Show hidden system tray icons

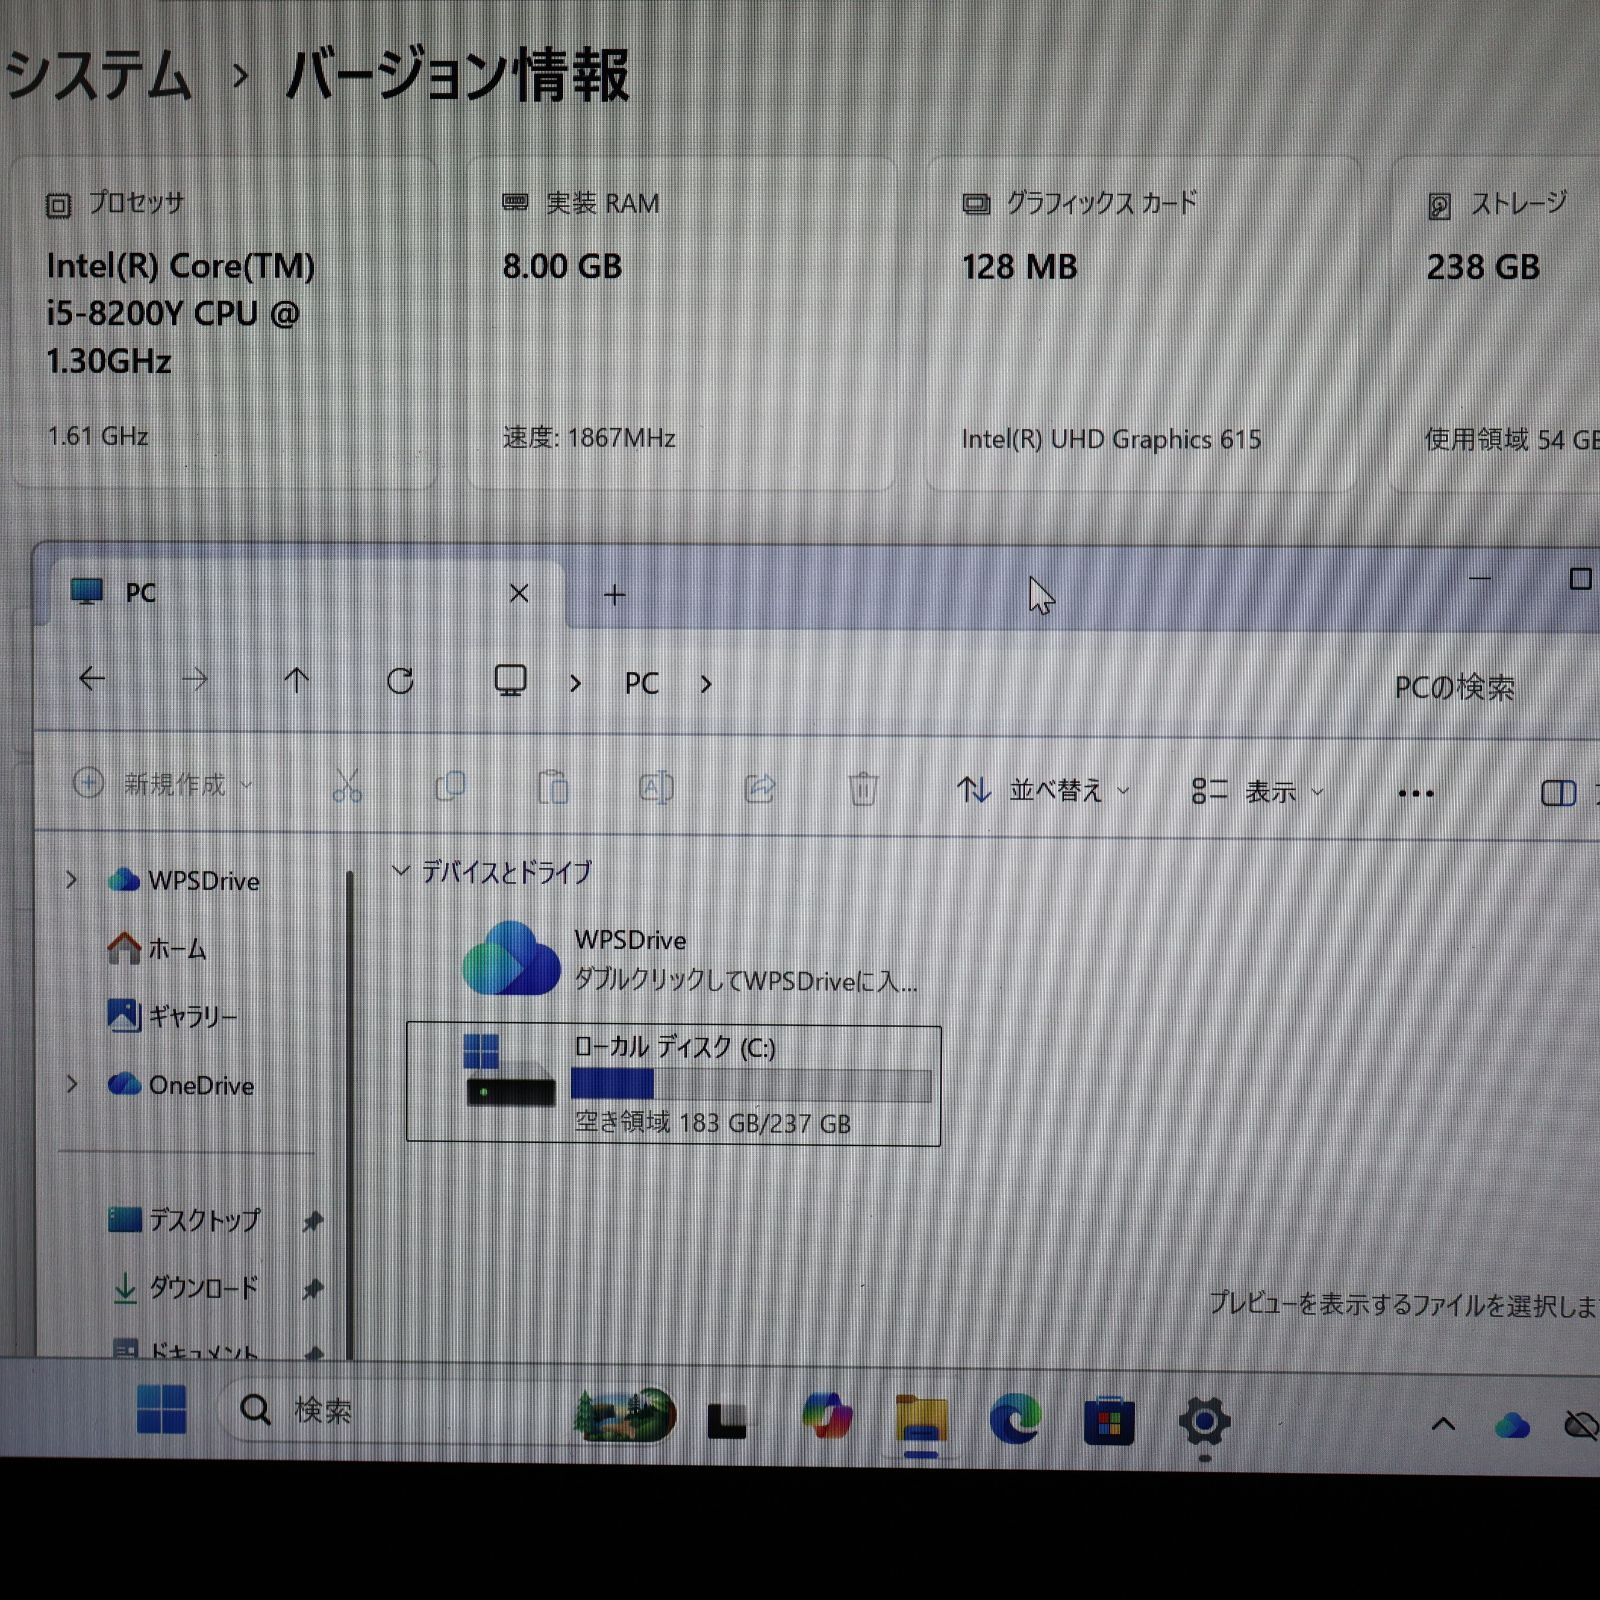(x=1443, y=1424)
